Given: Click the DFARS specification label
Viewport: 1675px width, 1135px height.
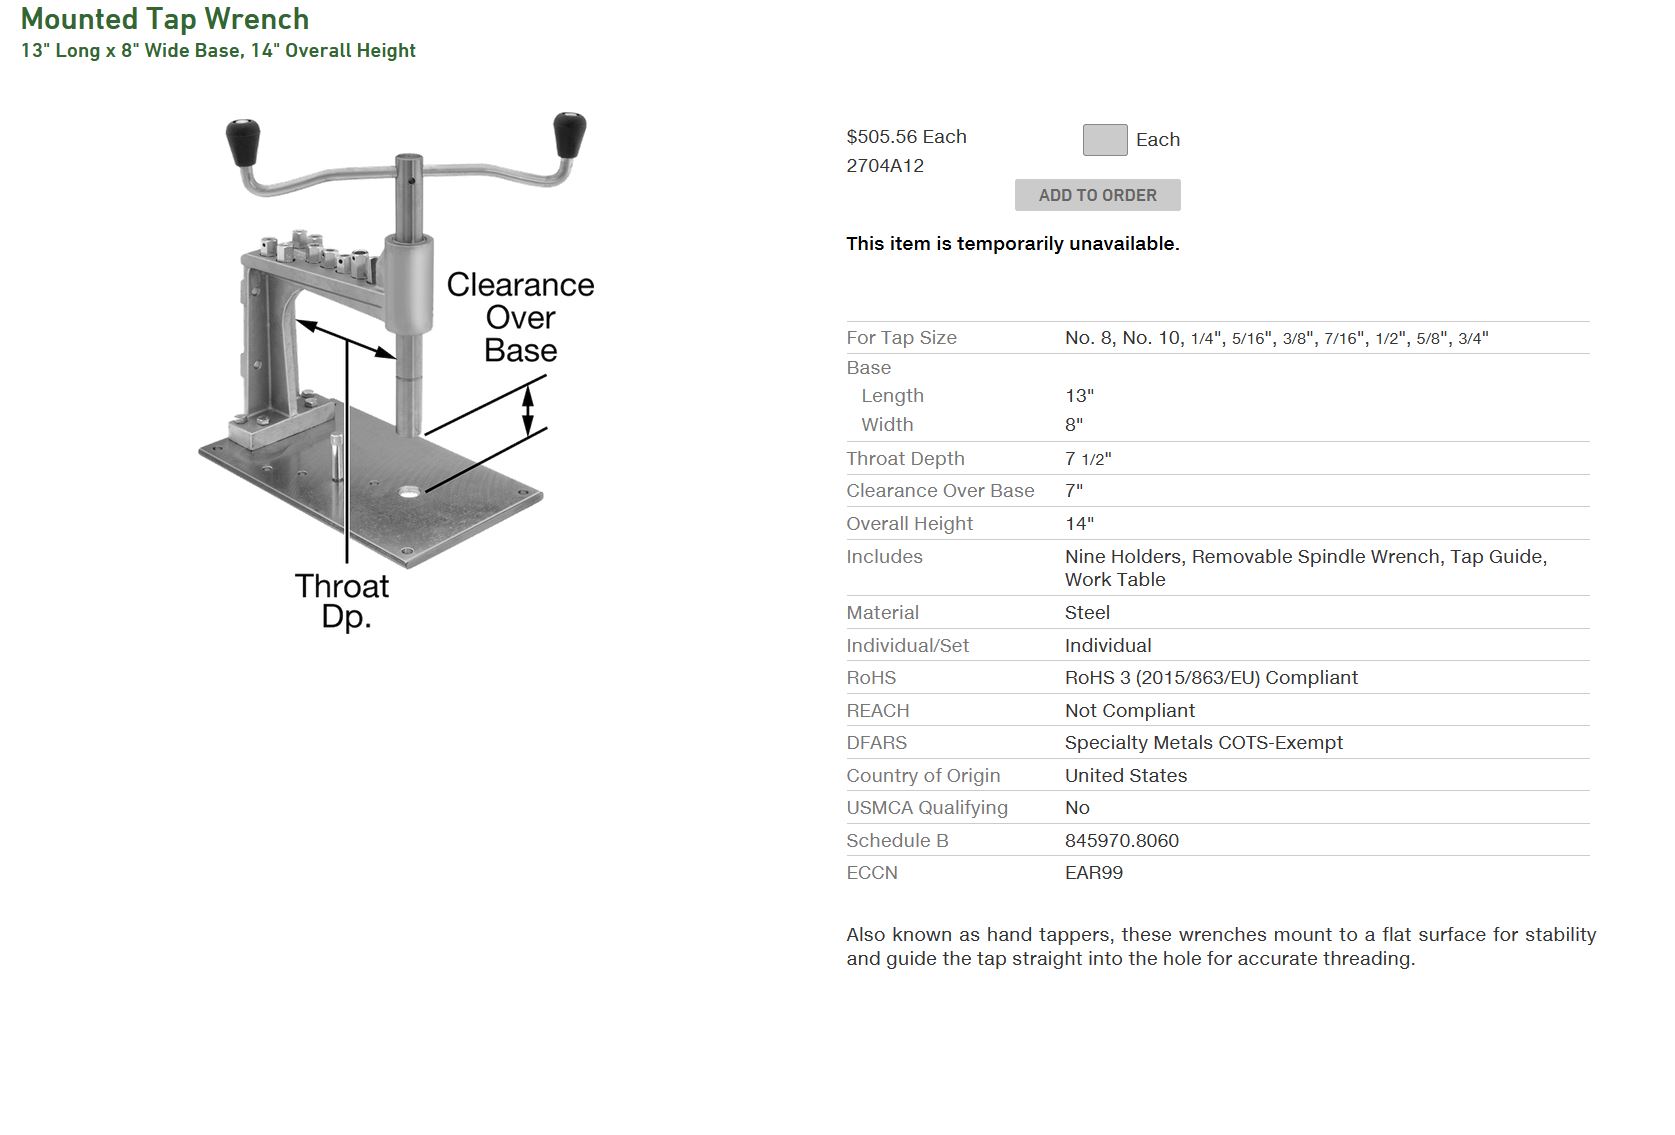Looking at the screenshot, I should click(876, 743).
